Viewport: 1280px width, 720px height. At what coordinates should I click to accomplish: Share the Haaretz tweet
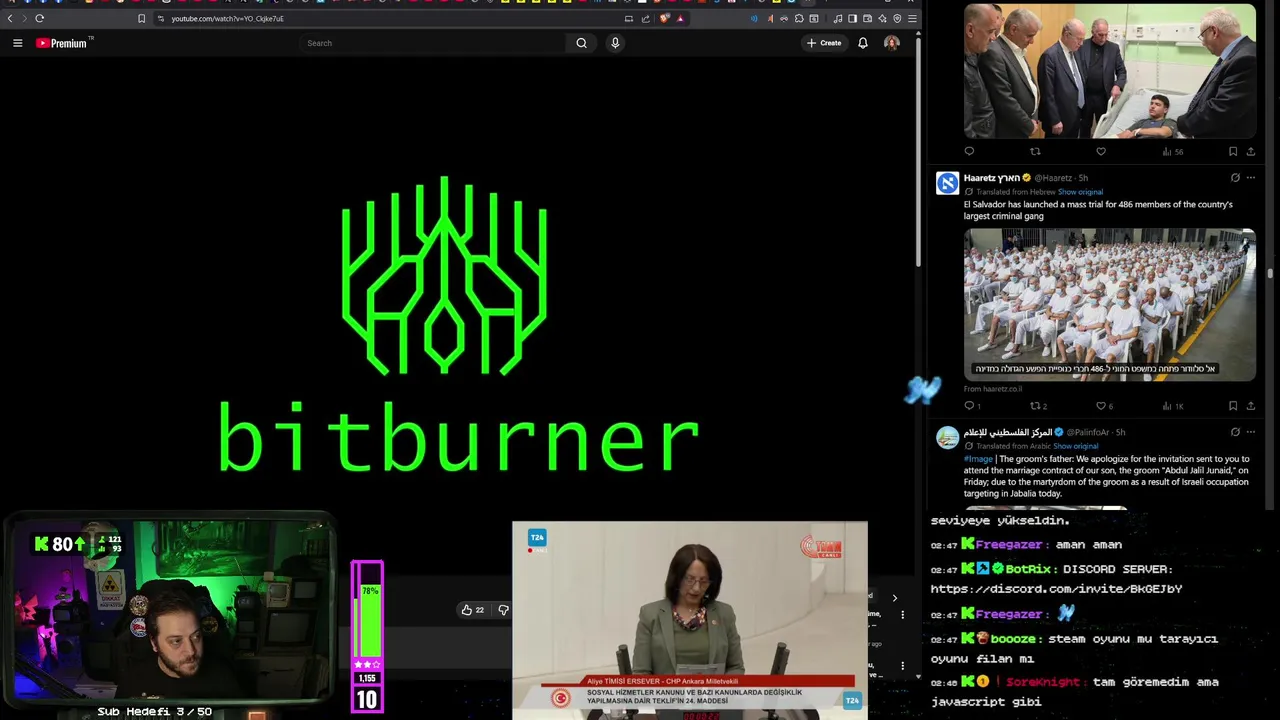click(1250, 406)
